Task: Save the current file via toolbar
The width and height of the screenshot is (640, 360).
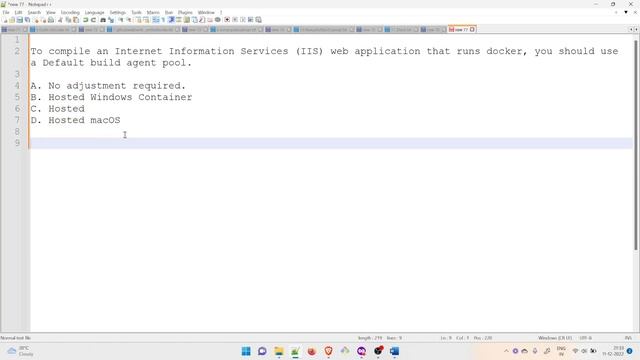Action: [x=20, y=20]
